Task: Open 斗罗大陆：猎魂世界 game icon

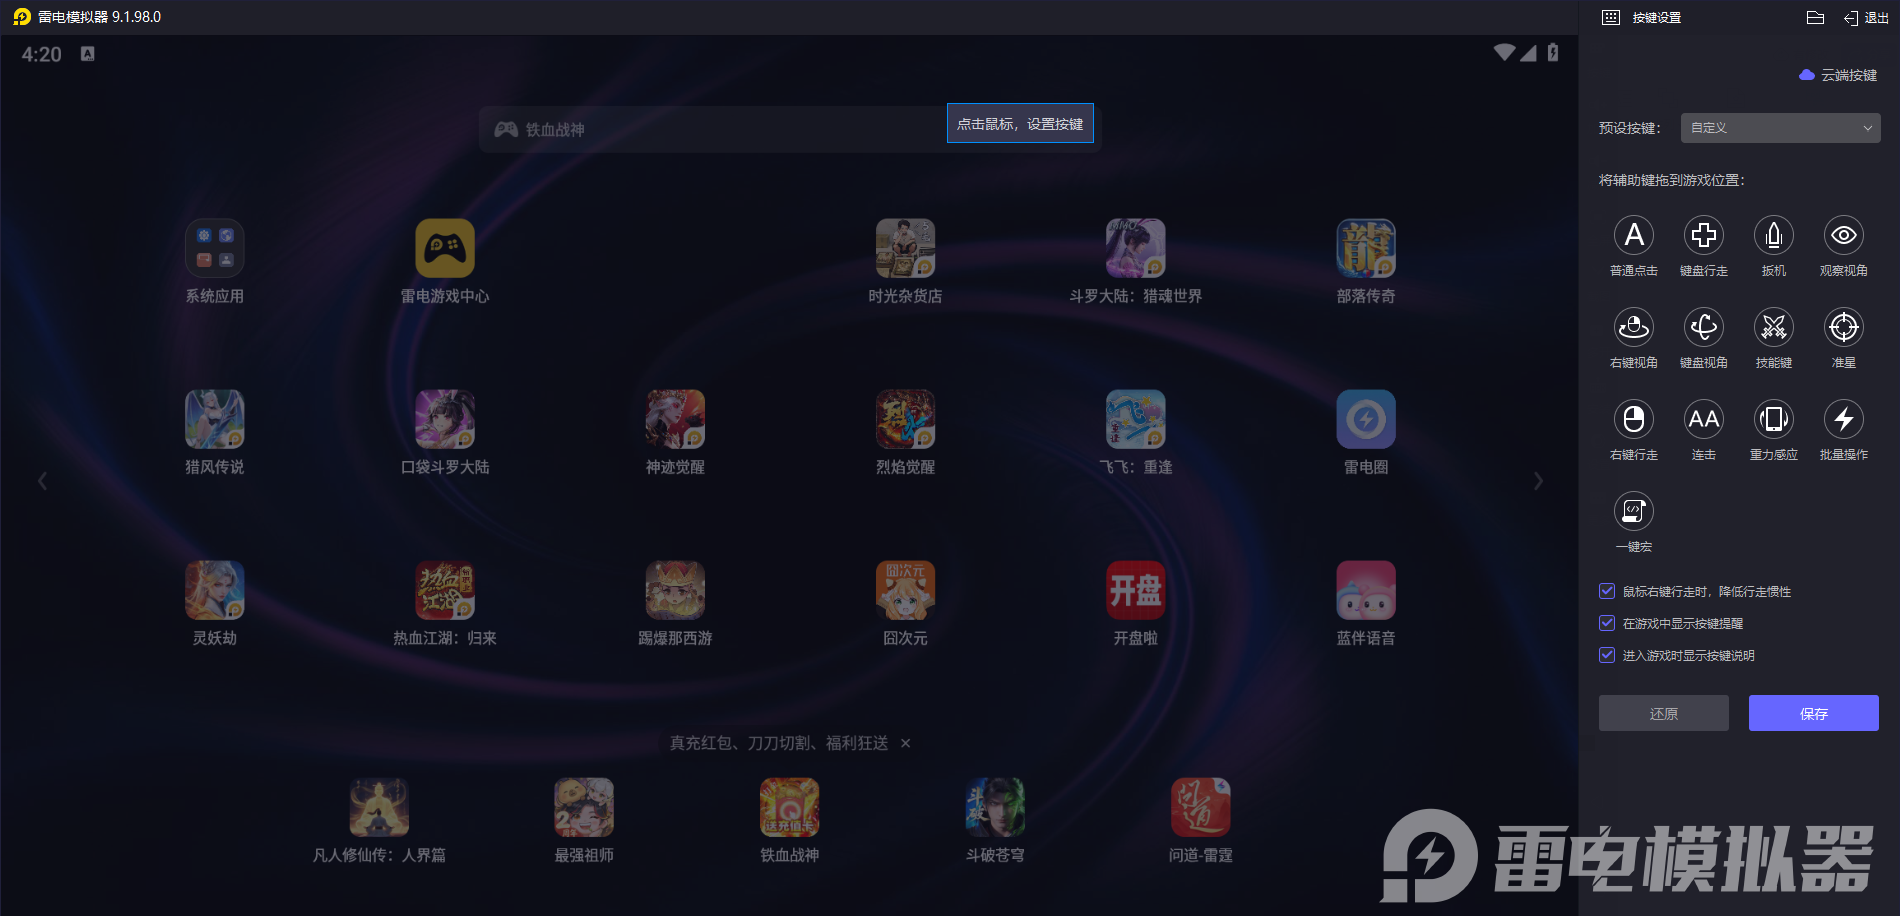Action: (x=1136, y=248)
